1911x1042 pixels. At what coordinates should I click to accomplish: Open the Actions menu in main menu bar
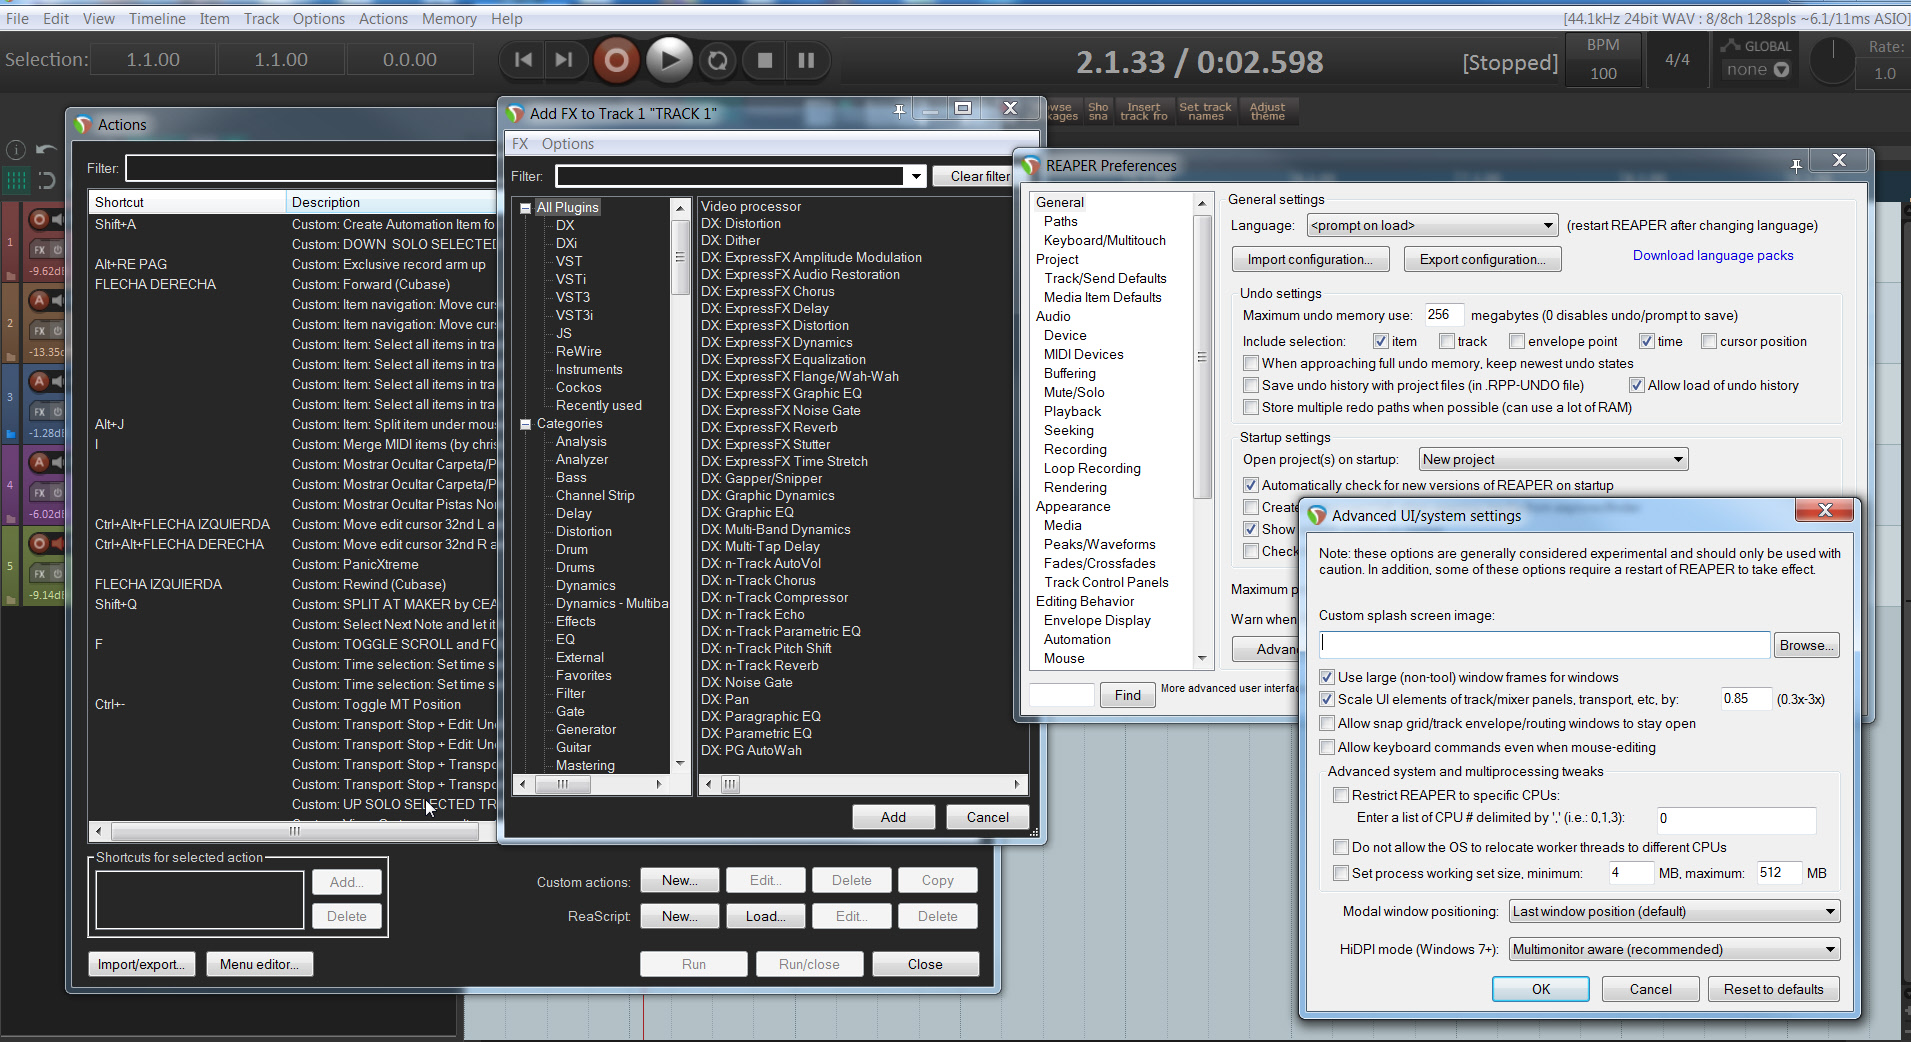[383, 18]
